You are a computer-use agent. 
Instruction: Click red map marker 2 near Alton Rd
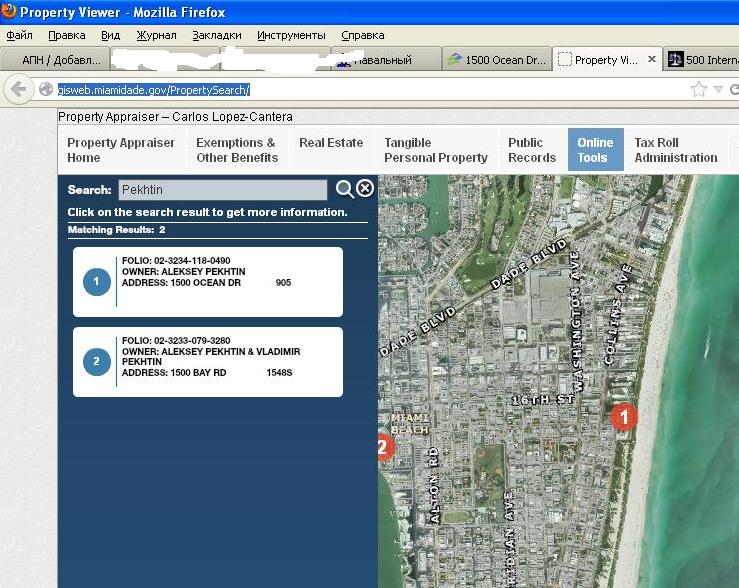384,447
